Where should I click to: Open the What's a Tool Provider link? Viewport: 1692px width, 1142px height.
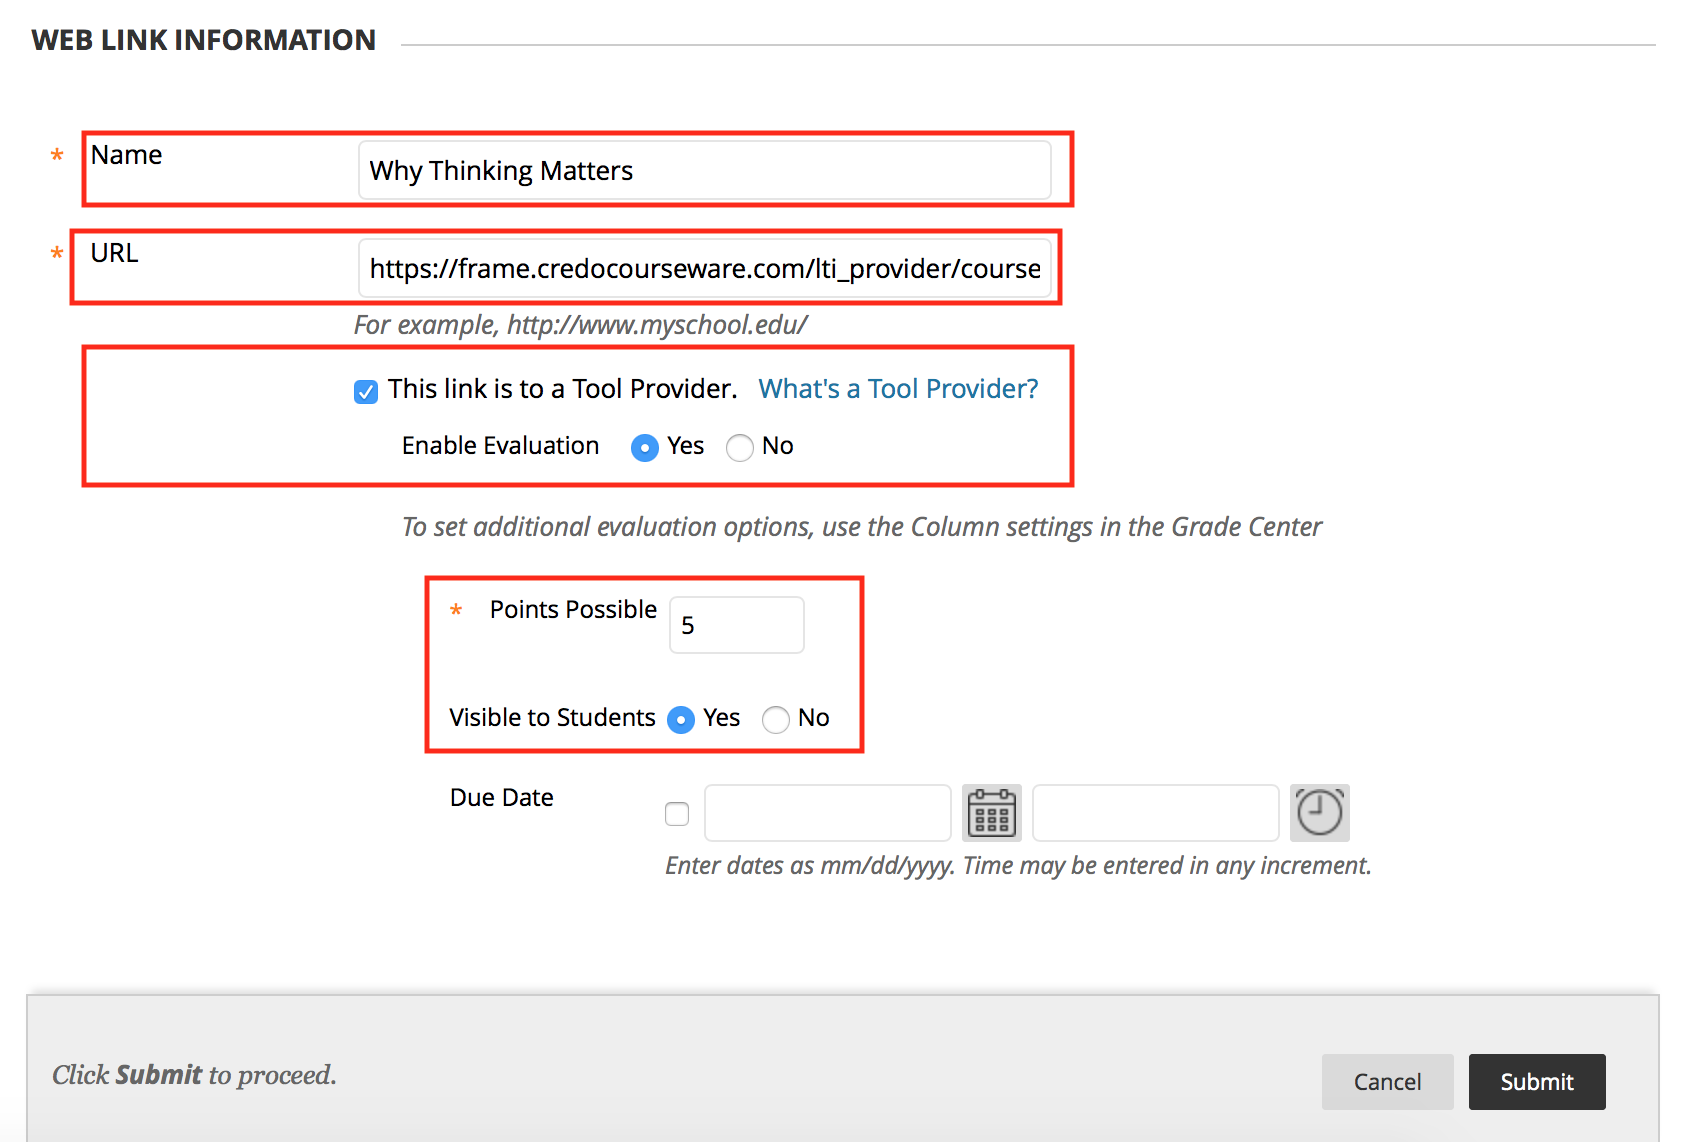coord(898,388)
